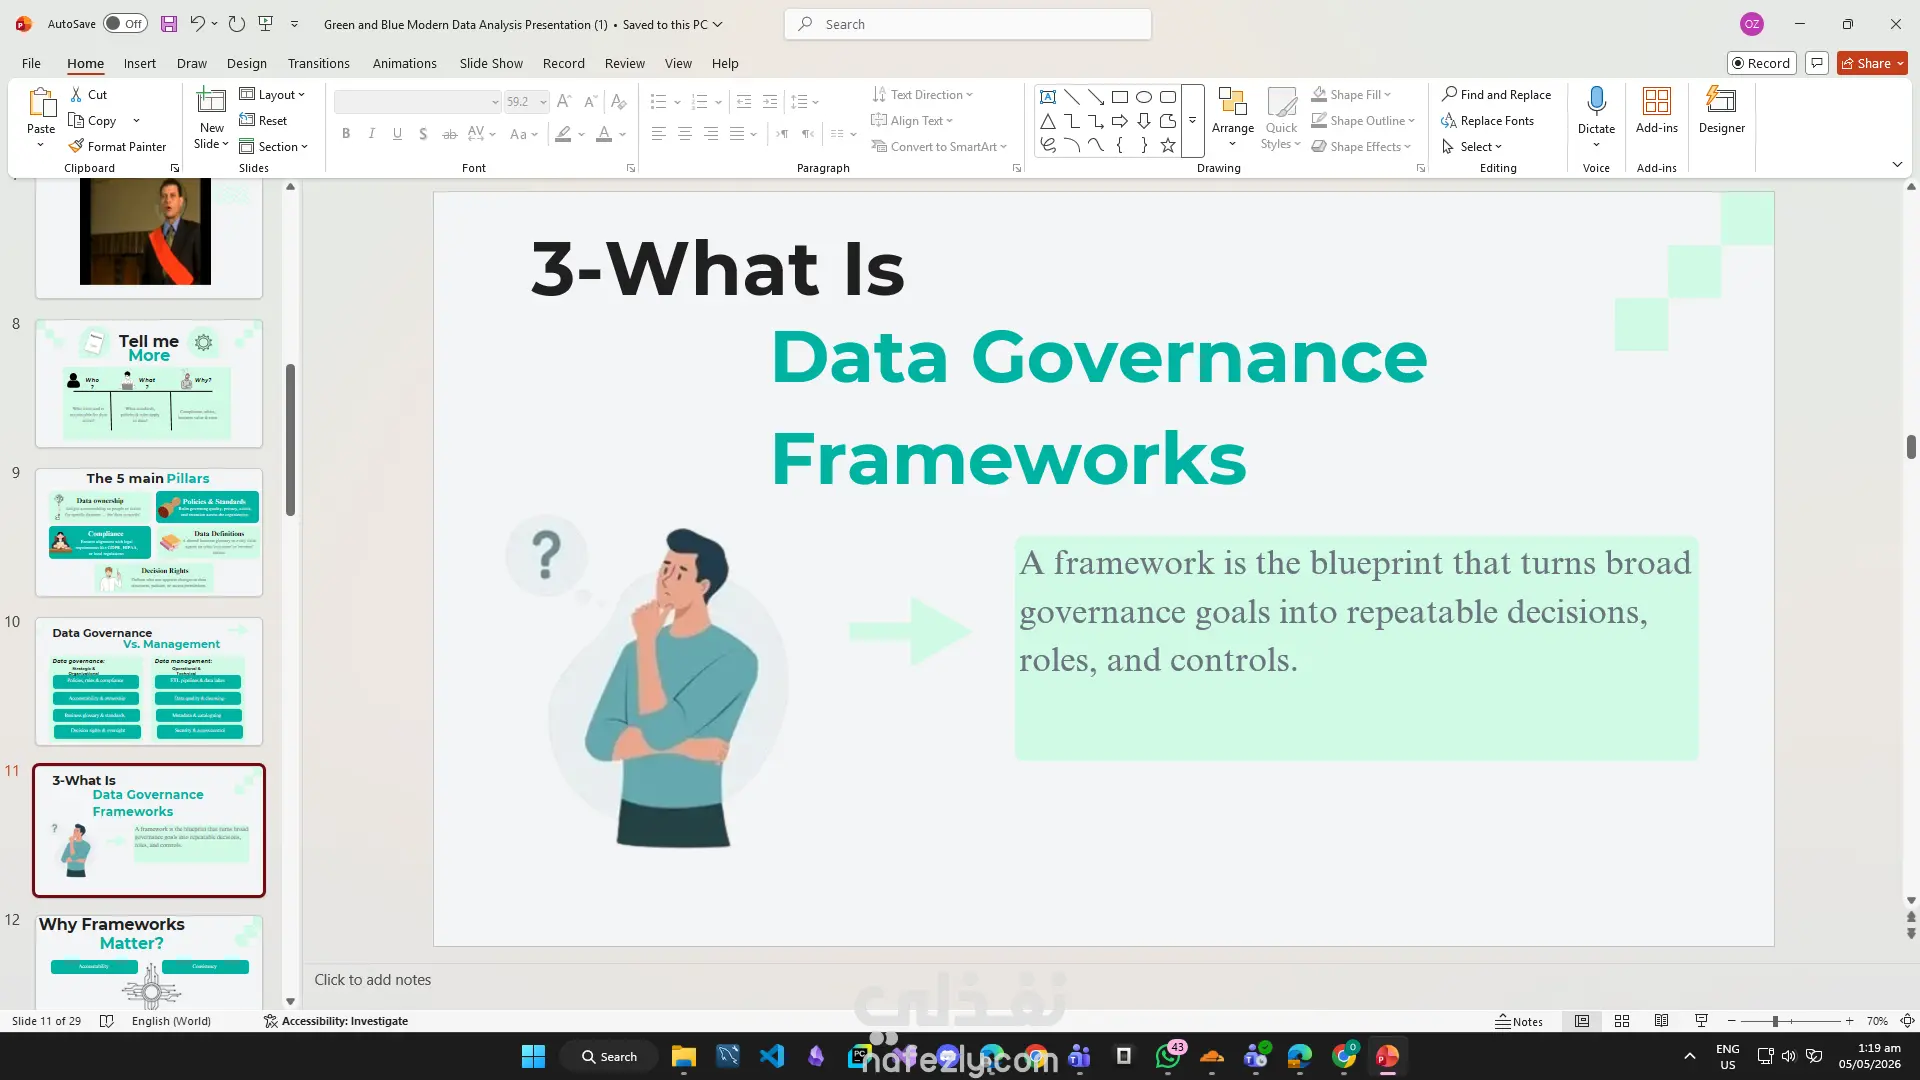Image resolution: width=1920 pixels, height=1080 pixels.
Task: Toggle the AutoSave switch
Action: coord(126,24)
